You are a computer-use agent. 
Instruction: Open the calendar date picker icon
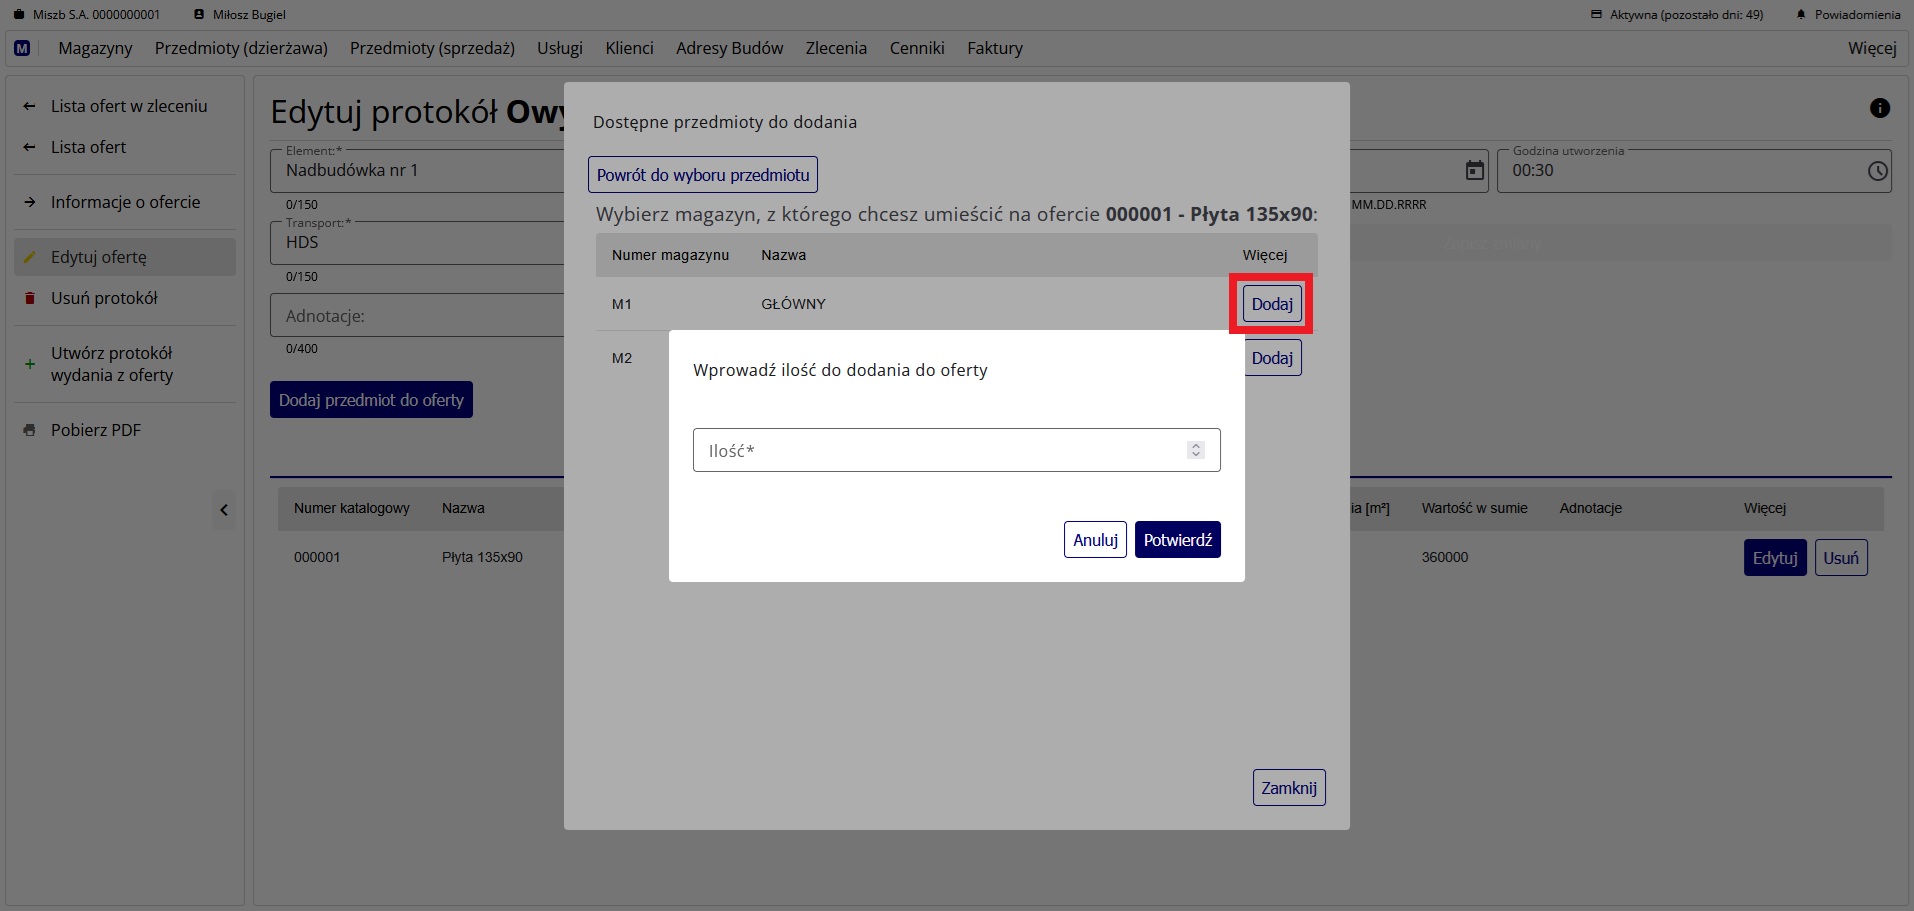(1475, 171)
